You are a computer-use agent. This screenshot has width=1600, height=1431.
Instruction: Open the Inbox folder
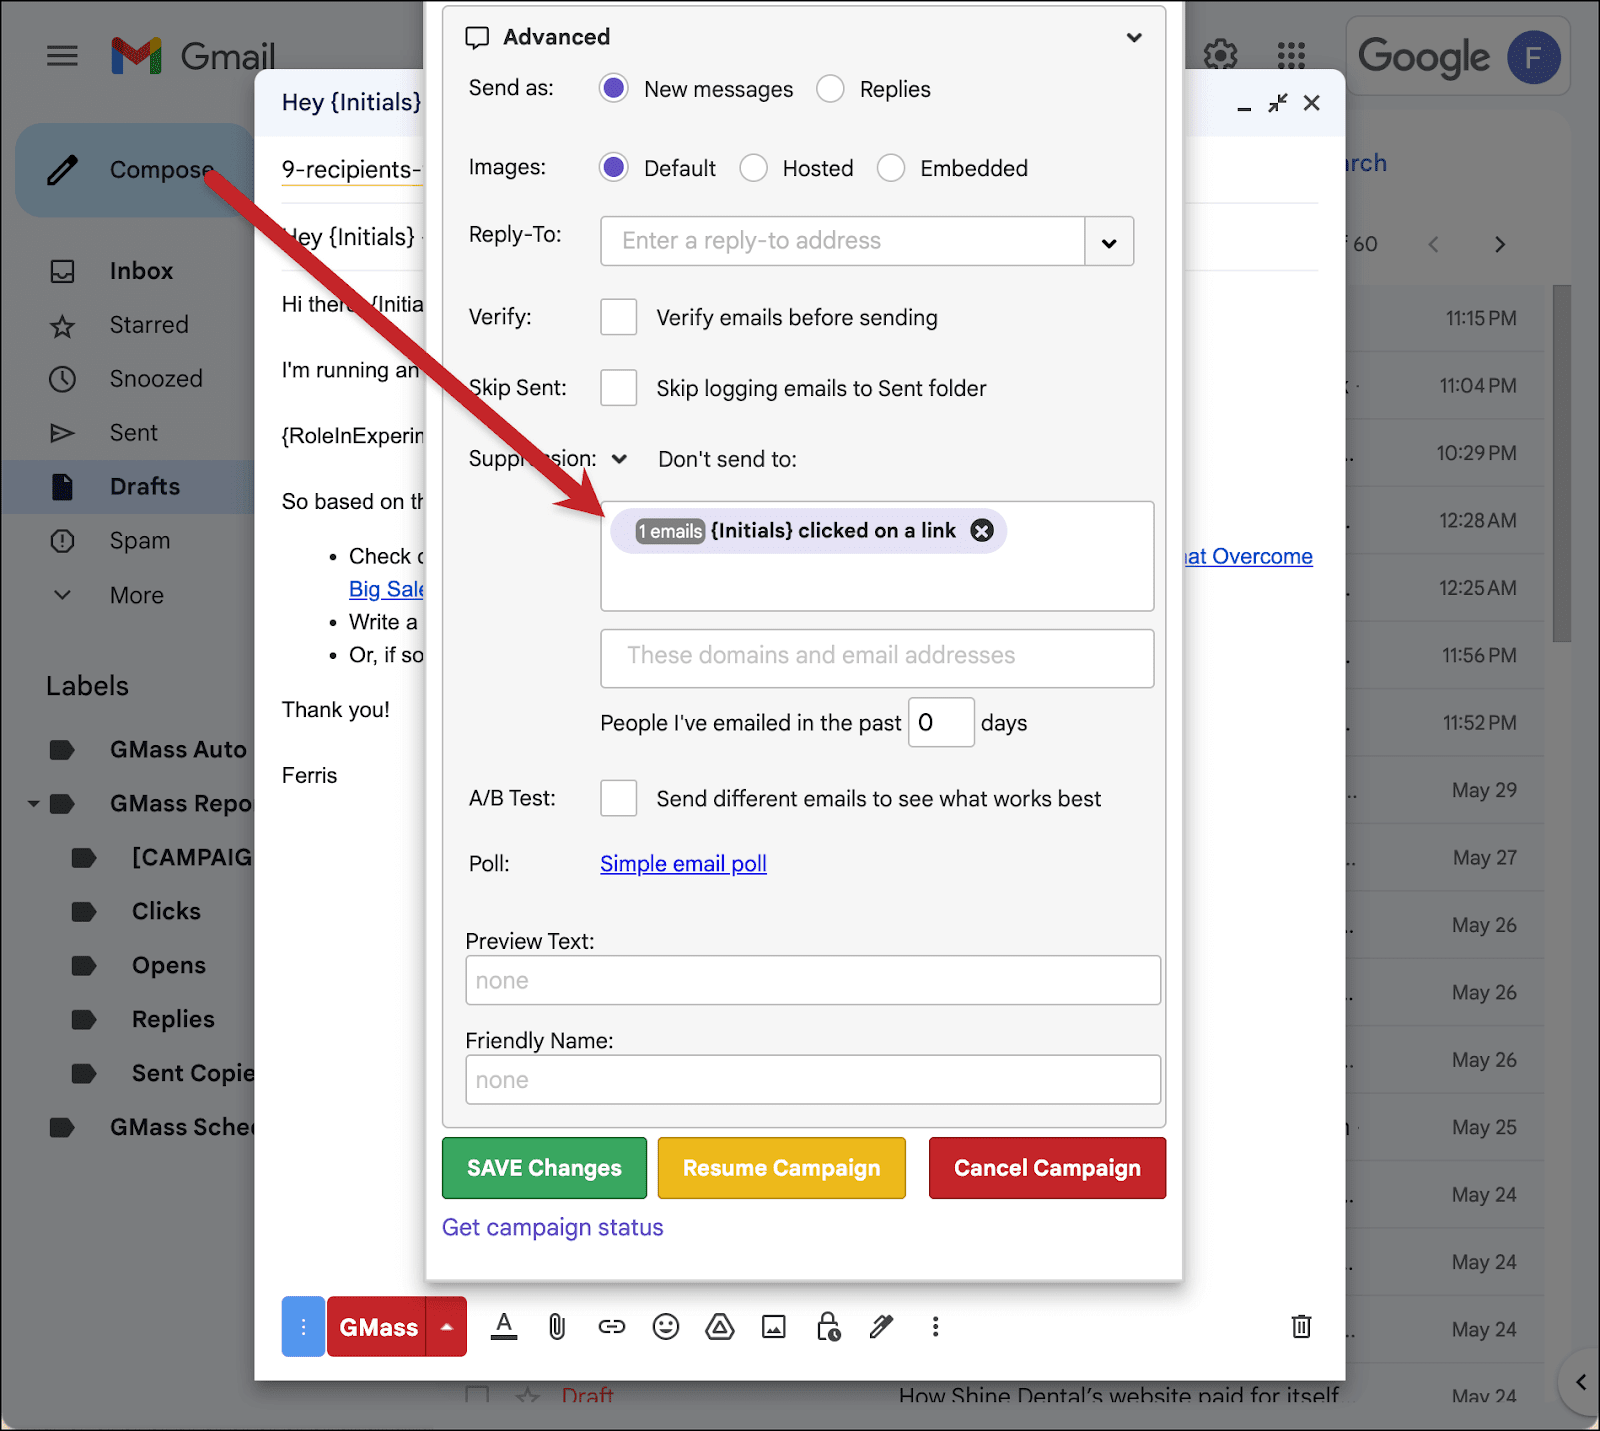click(141, 271)
